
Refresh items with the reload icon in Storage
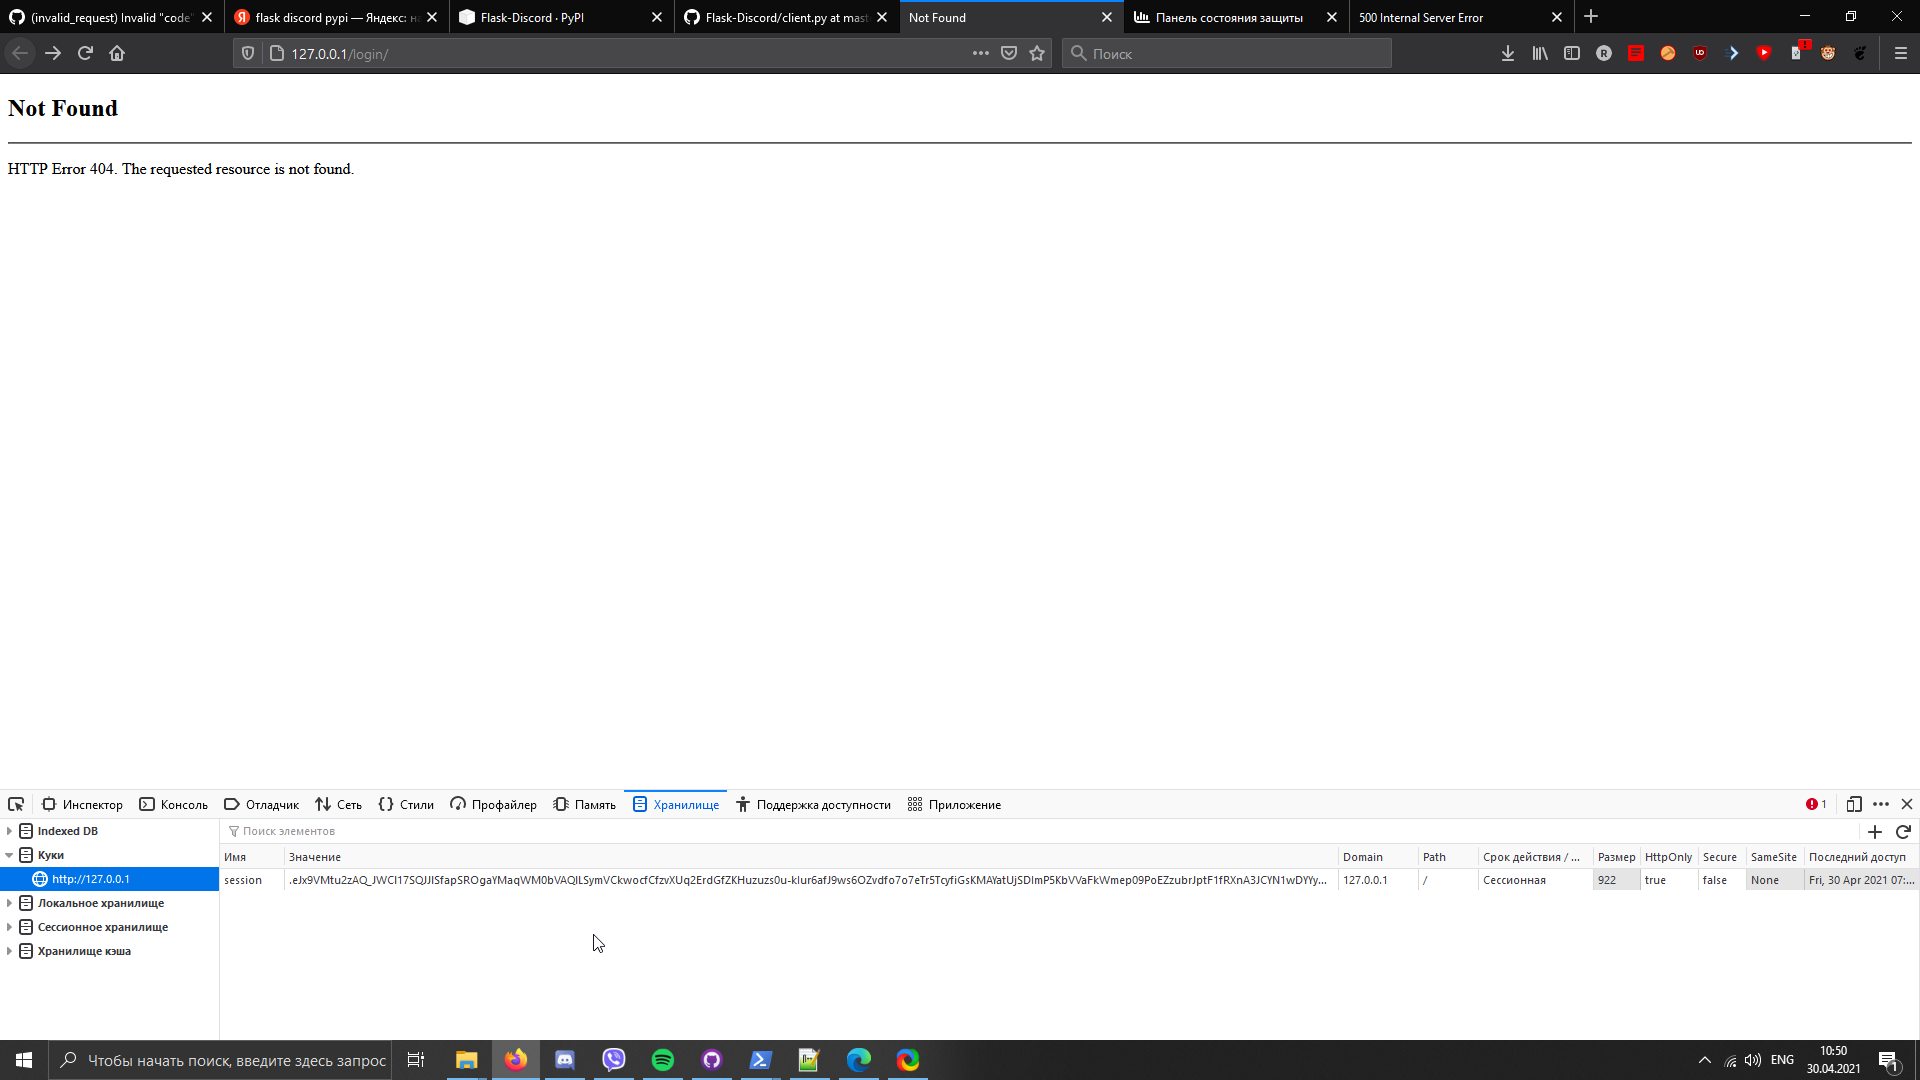coord(1903,831)
